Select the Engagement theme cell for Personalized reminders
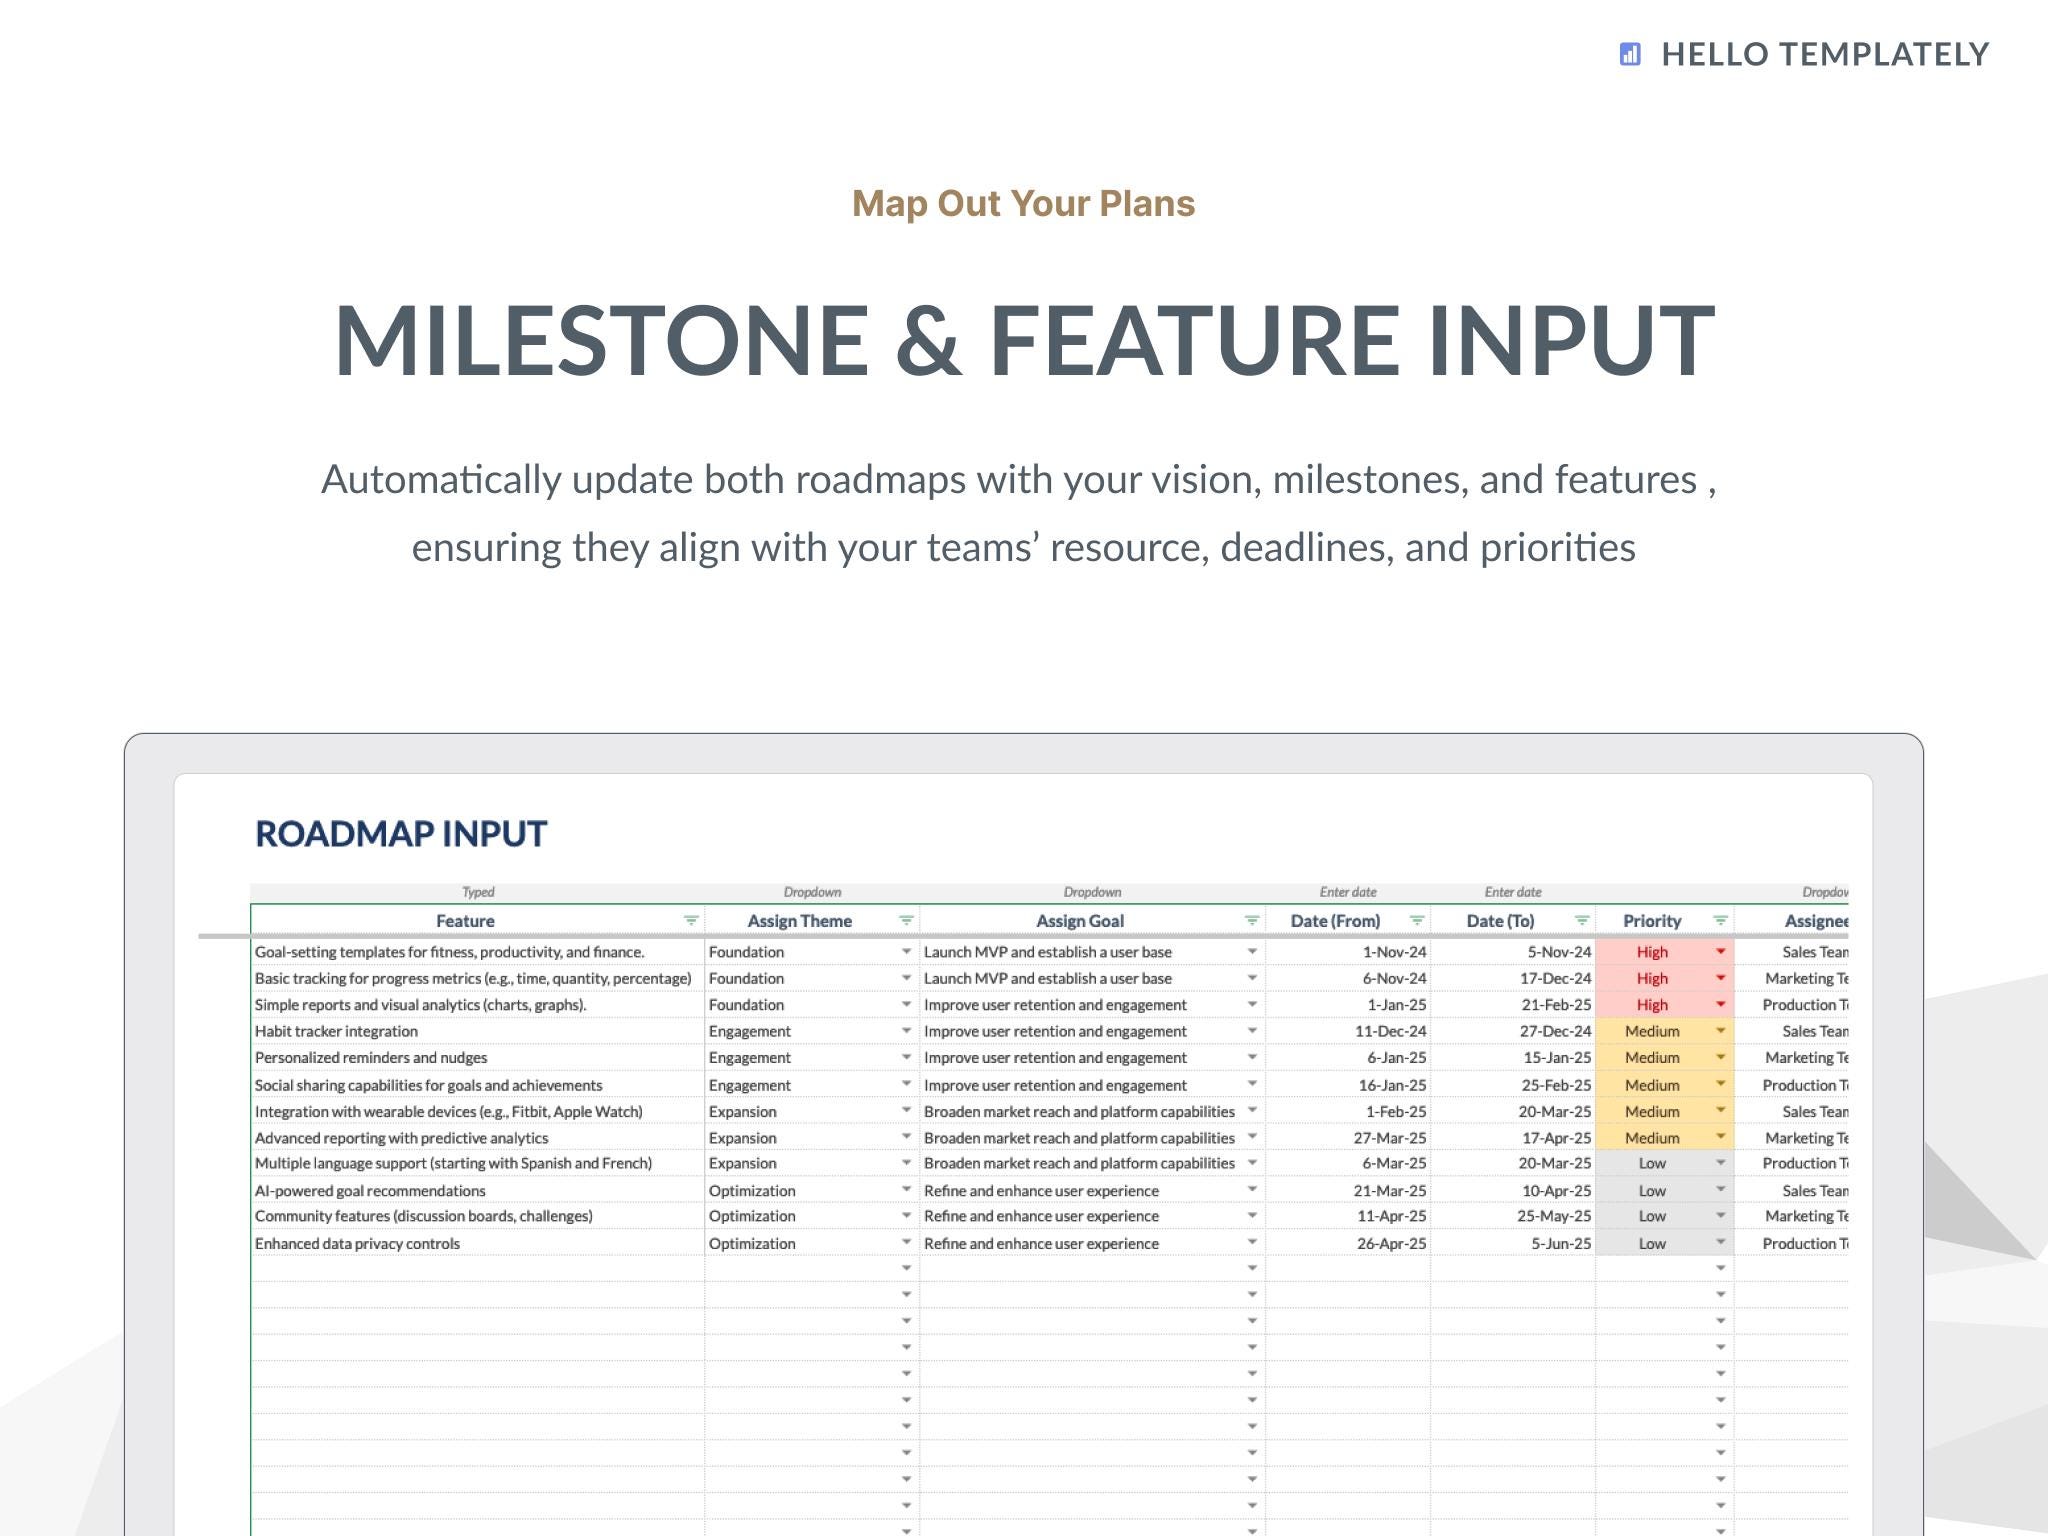 [x=812, y=1057]
